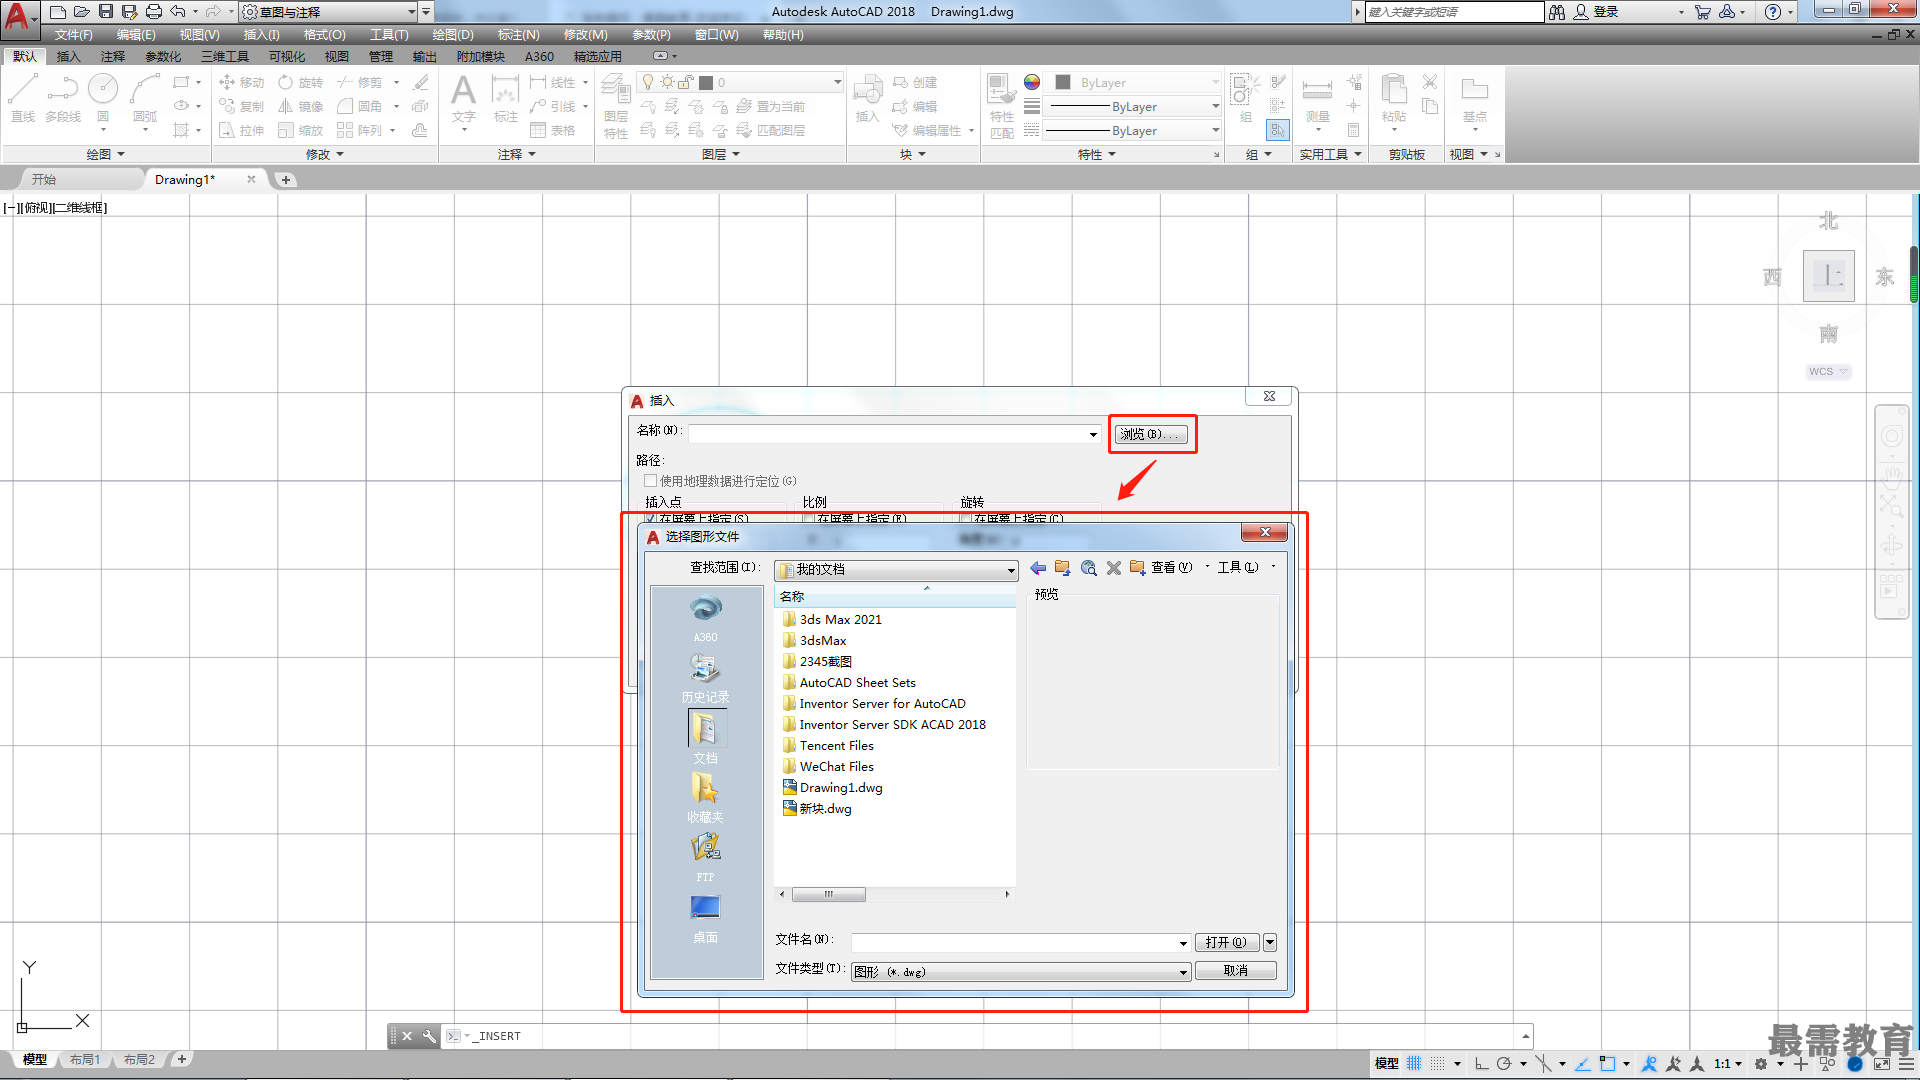1920x1080 pixels.
Task: Open Desktop (桌面) in dialog sidebar
Action: point(705,918)
